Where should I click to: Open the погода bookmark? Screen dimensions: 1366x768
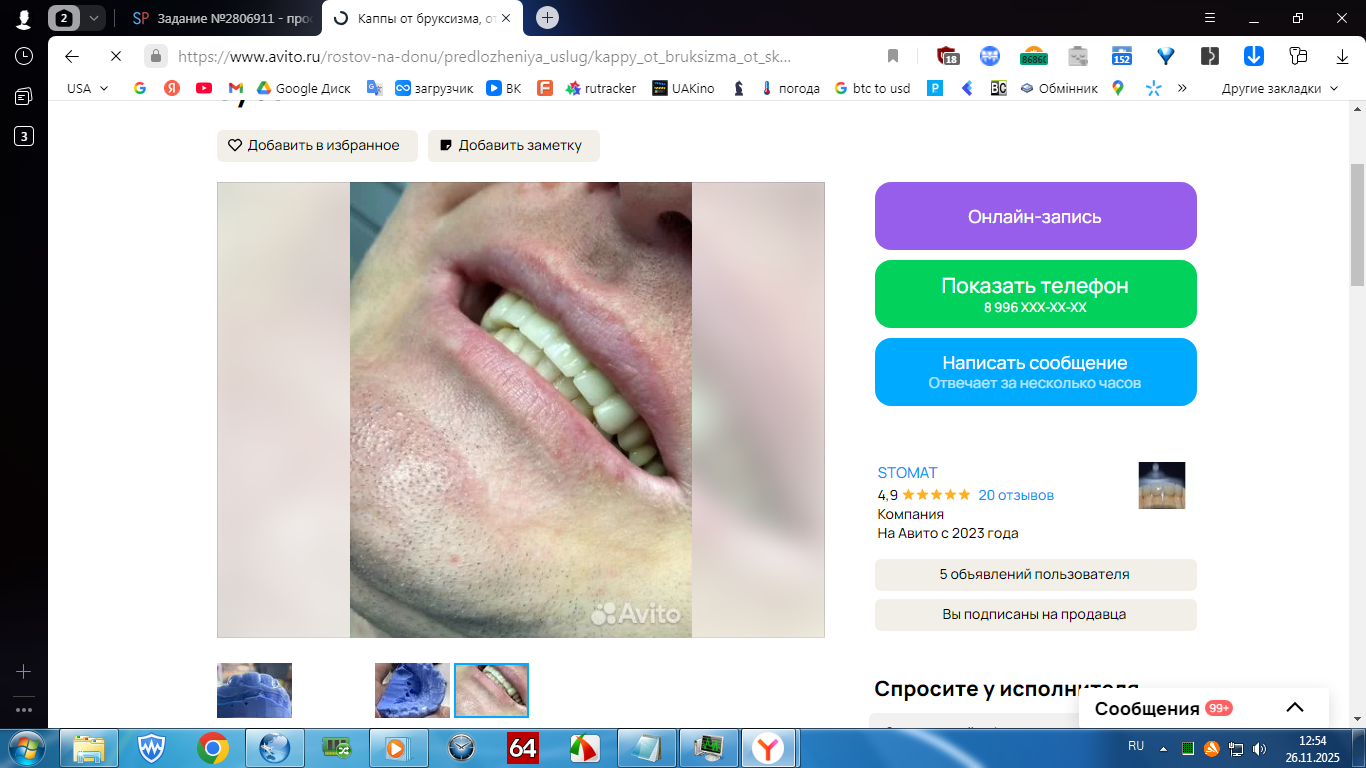click(x=790, y=88)
